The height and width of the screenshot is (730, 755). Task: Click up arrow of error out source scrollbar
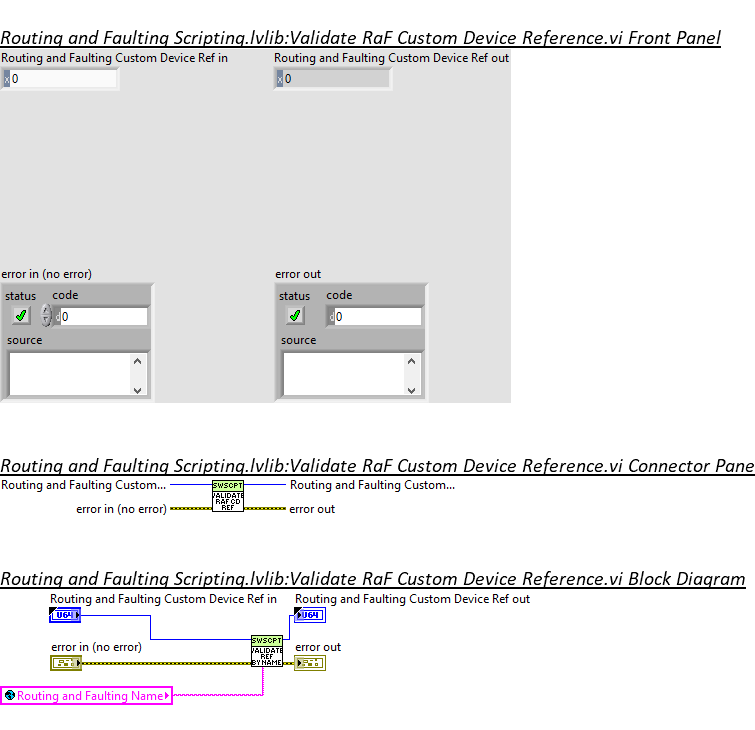[412, 361]
